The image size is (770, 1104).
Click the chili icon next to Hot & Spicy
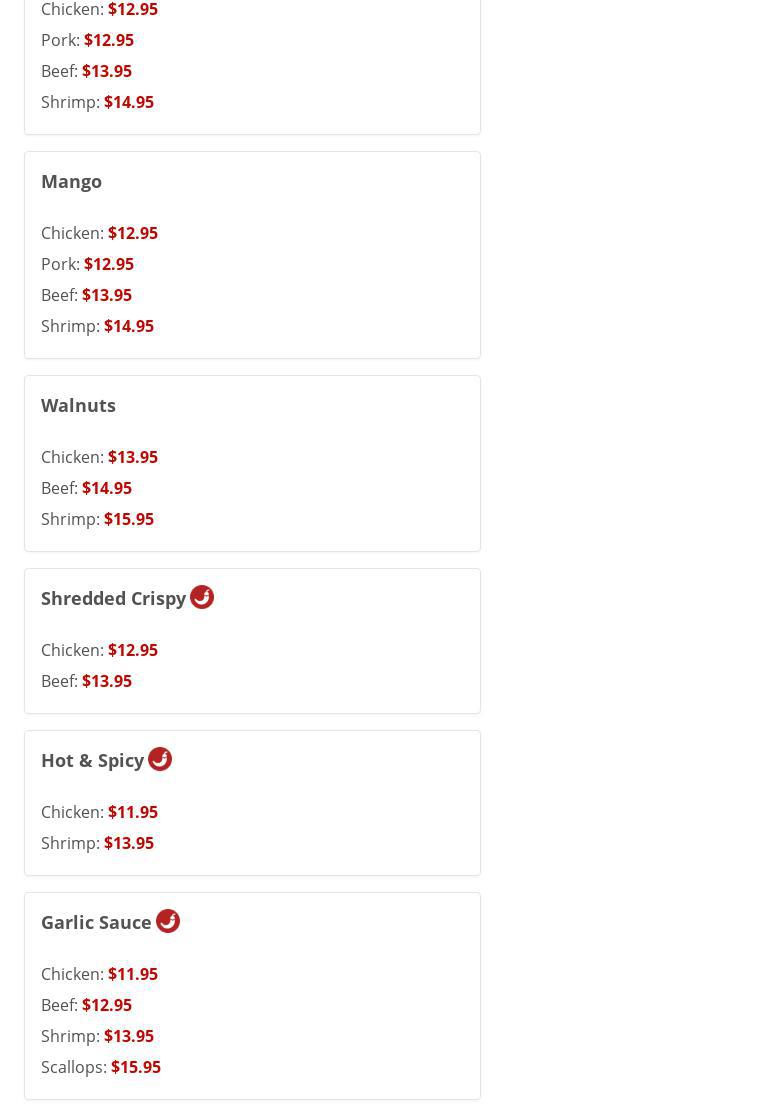[160, 759]
